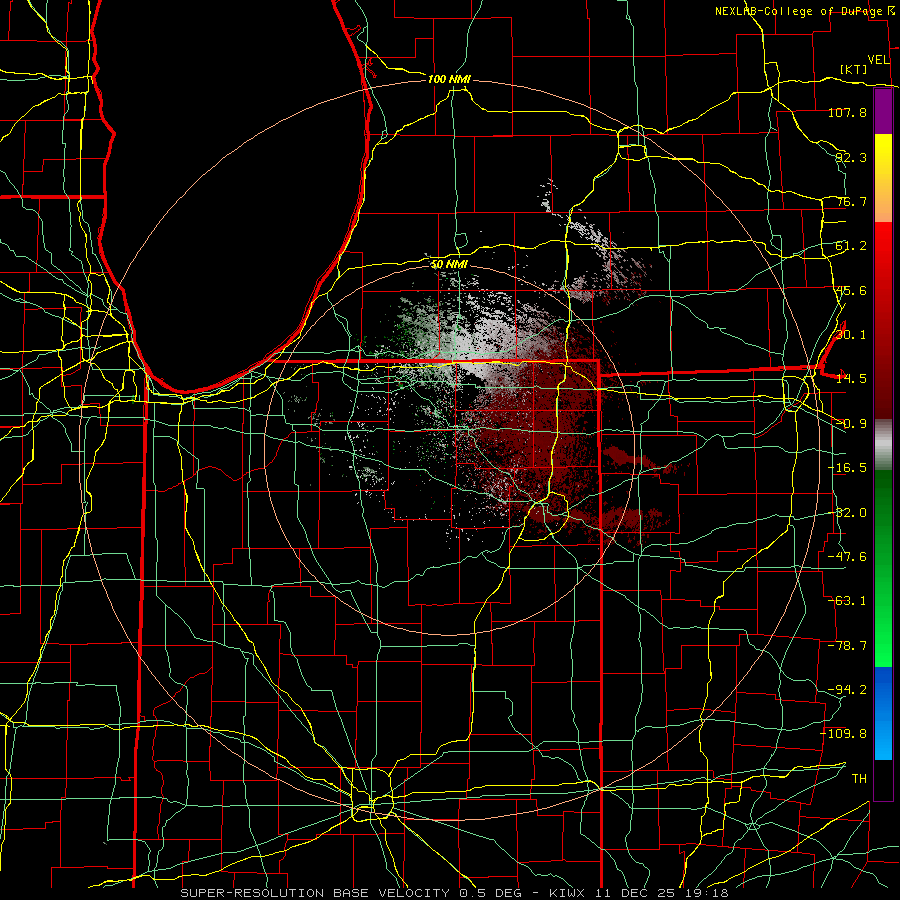The height and width of the screenshot is (900, 900).
Task: Select the -0.9 velocity legend value
Action: 851,424
